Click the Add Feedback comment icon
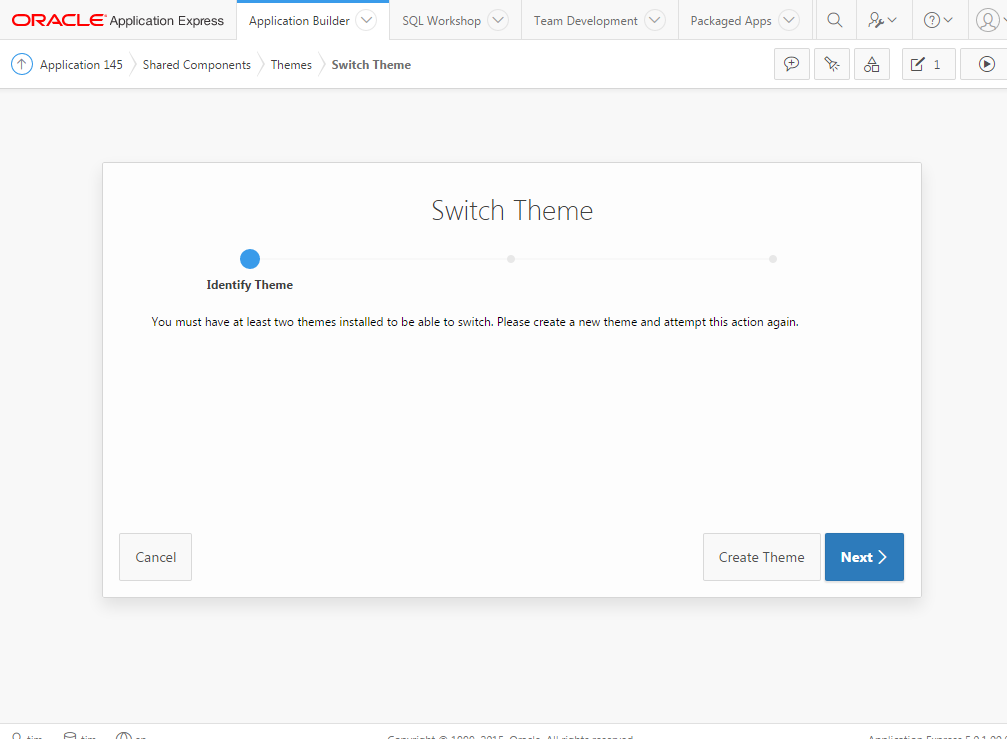1007x739 pixels. [792, 64]
